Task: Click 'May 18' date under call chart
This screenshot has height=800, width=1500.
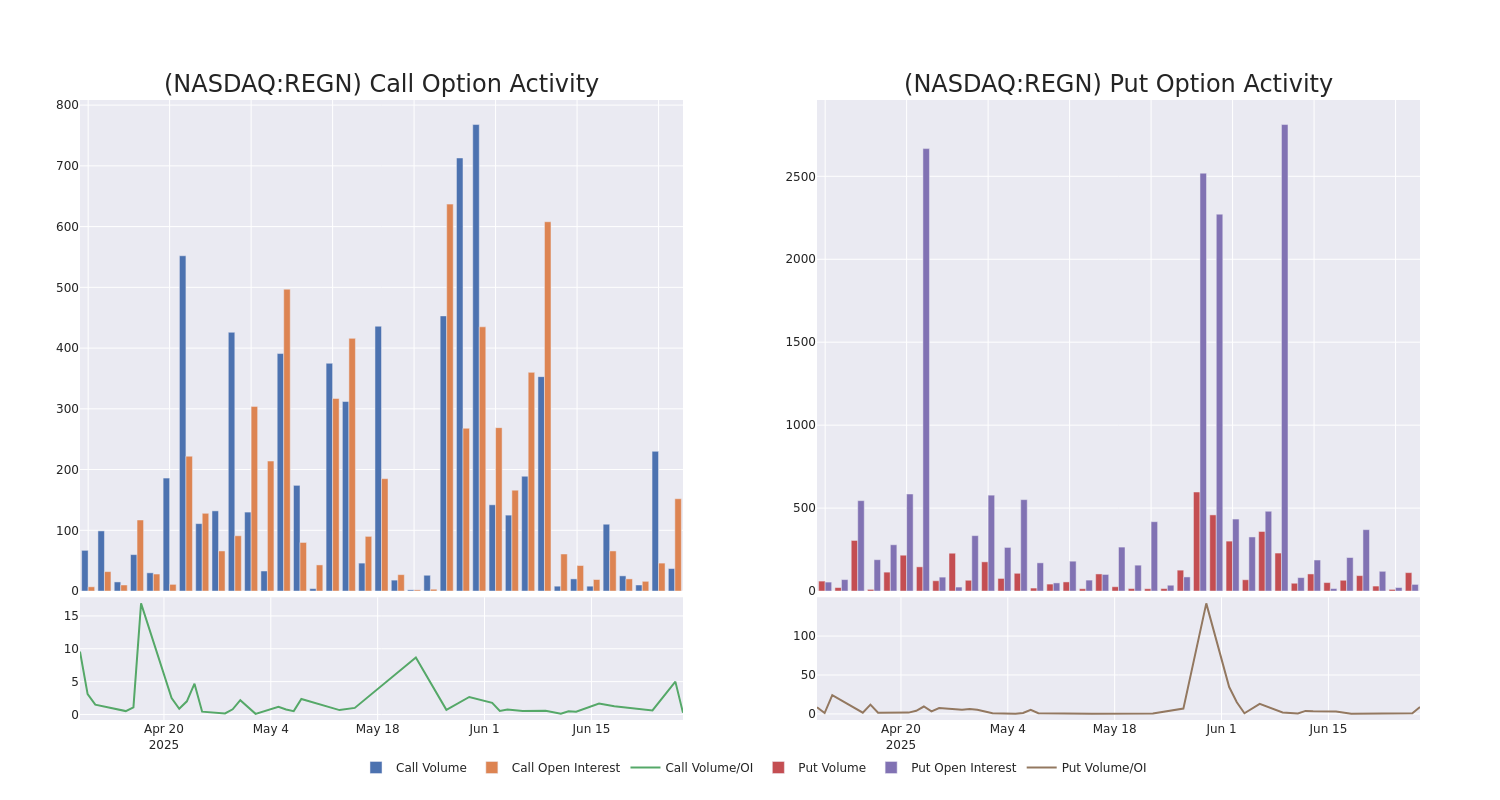Action: coord(378,729)
